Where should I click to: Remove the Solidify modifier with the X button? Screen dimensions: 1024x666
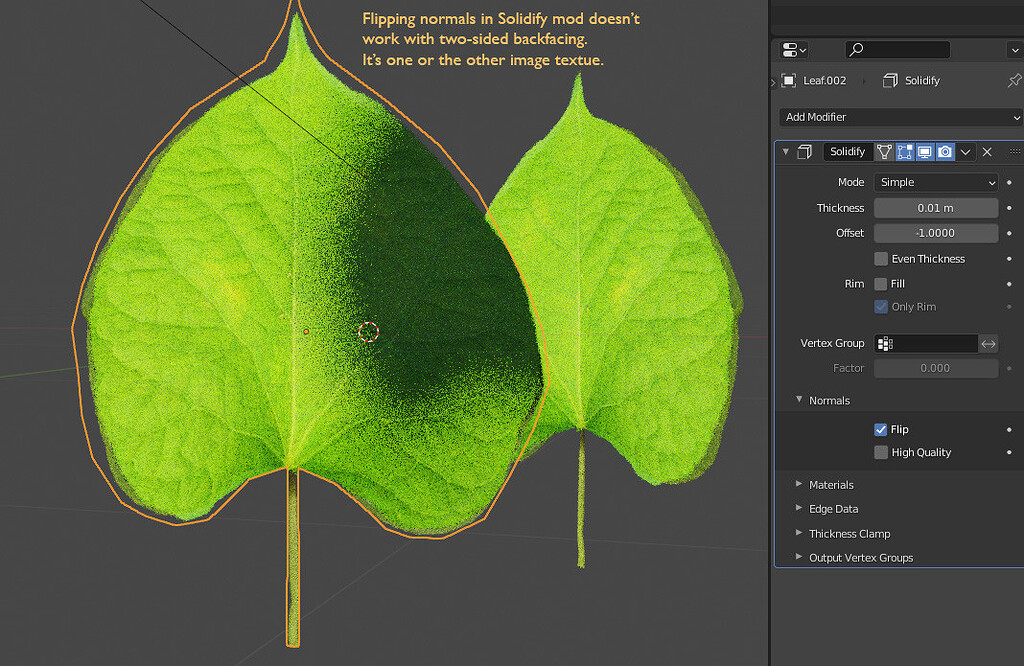pyautogui.click(x=987, y=151)
